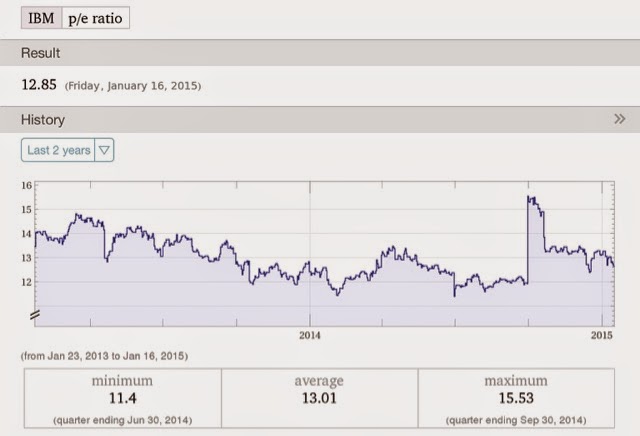The width and height of the screenshot is (640, 436).
Task: Select the maximum value 15.53
Action: pyautogui.click(x=516, y=398)
